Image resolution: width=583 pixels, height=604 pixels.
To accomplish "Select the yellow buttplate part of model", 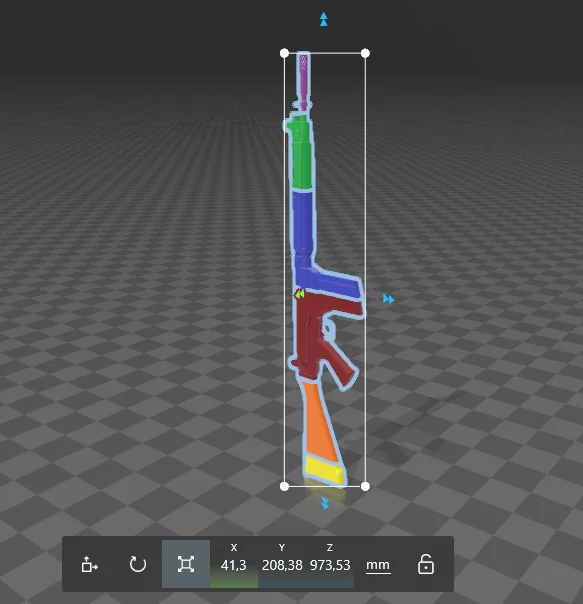I will tap(323, 469).
